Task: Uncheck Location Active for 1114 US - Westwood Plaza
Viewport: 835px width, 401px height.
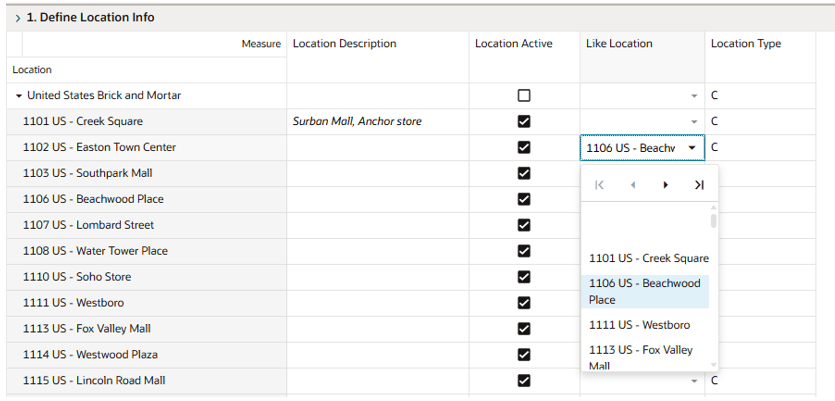Action: click(524, 355)
